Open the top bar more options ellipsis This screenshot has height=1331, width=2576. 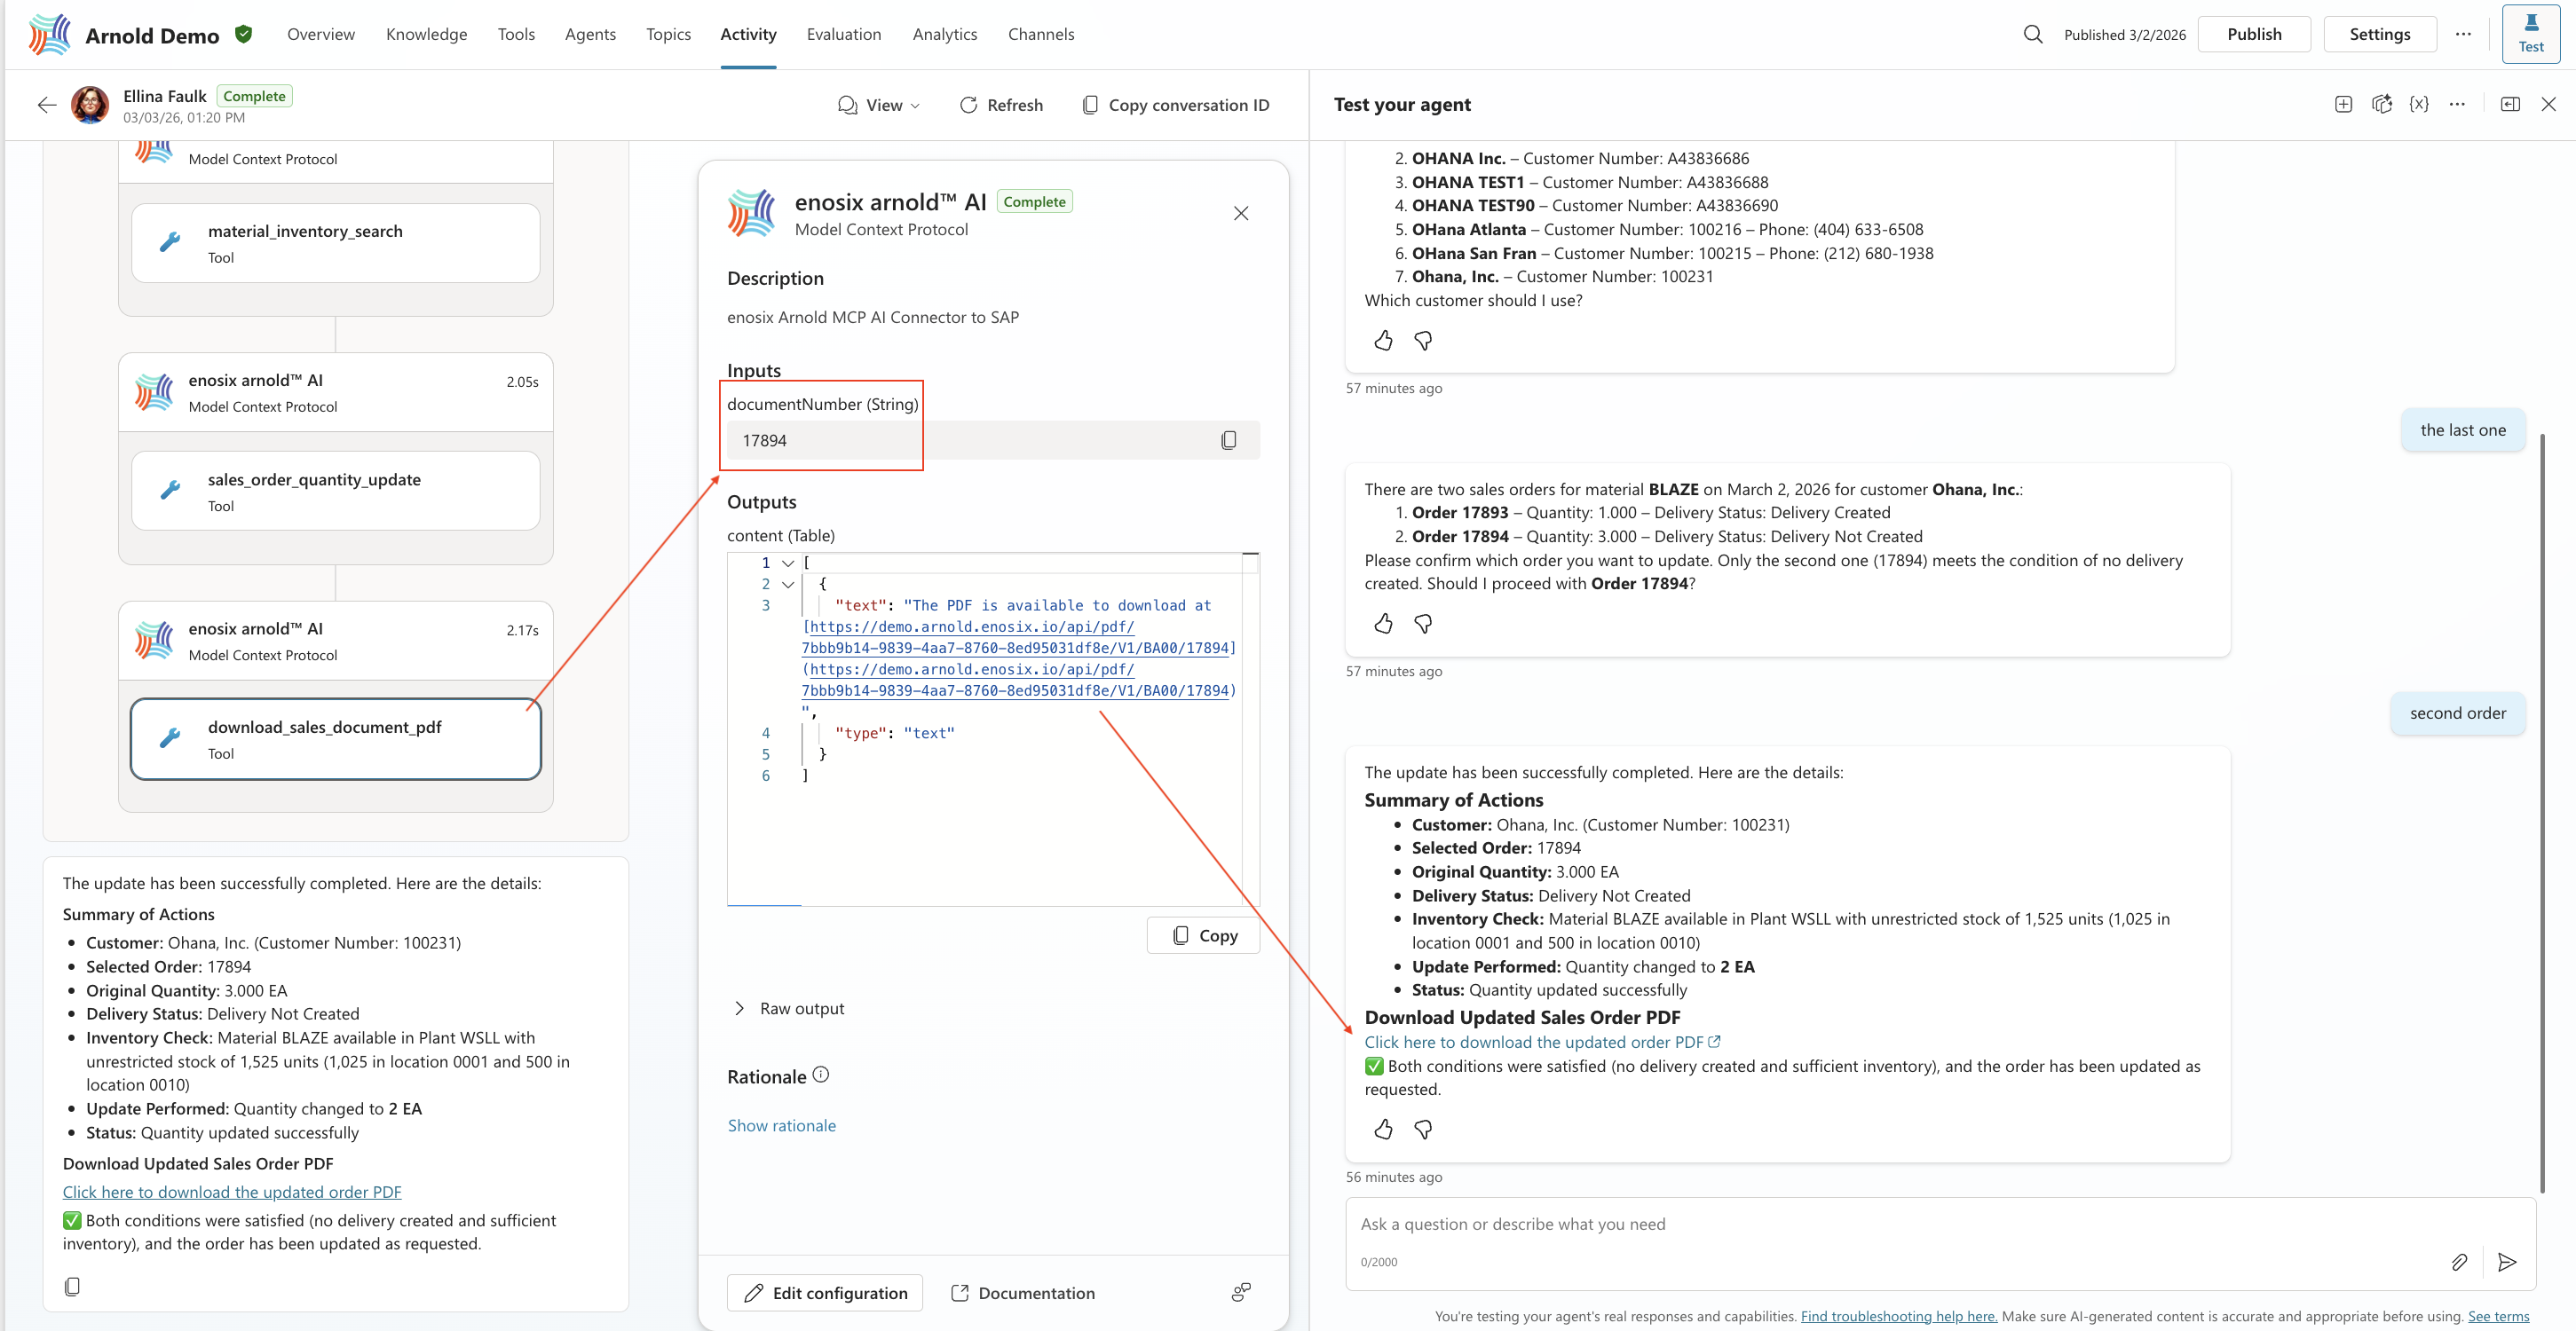point(2463,34)
